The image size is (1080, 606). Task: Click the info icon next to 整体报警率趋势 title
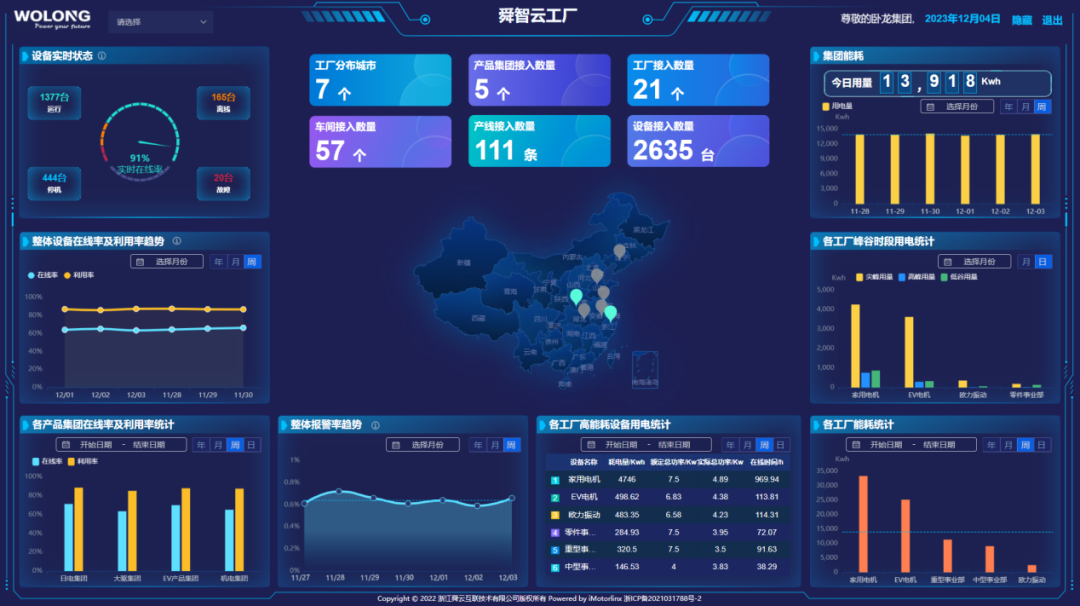coord(375,425)
